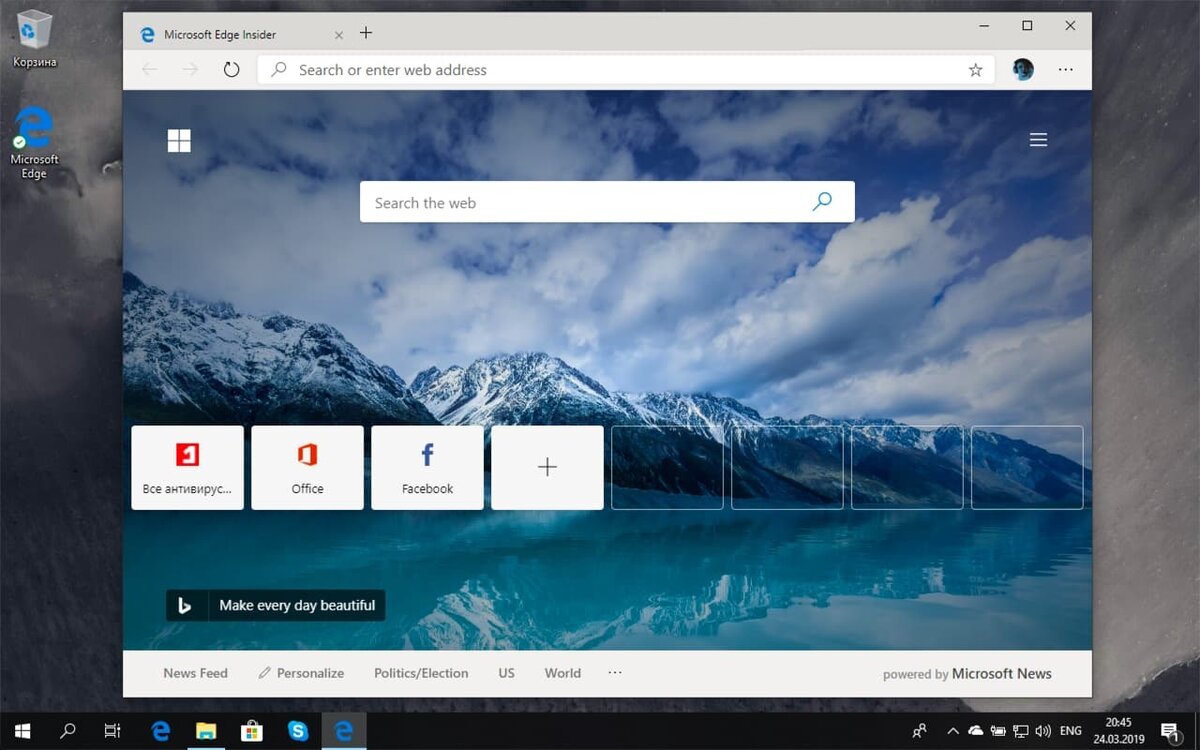
Task: Open Politics/Election news category
Action: [421, 673]
